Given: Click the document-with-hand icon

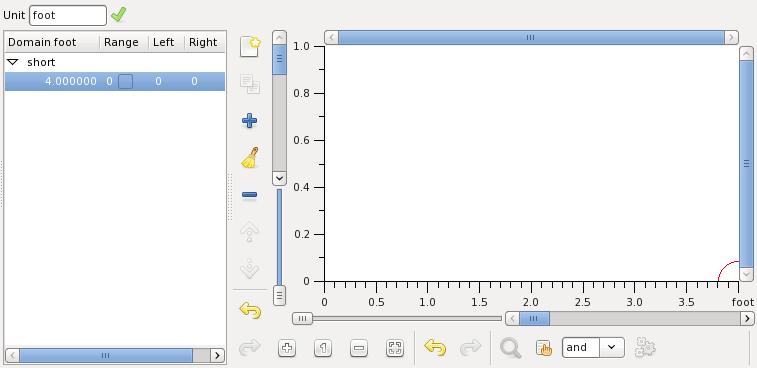Looking at the screenshot, I should tap(544, 348).
